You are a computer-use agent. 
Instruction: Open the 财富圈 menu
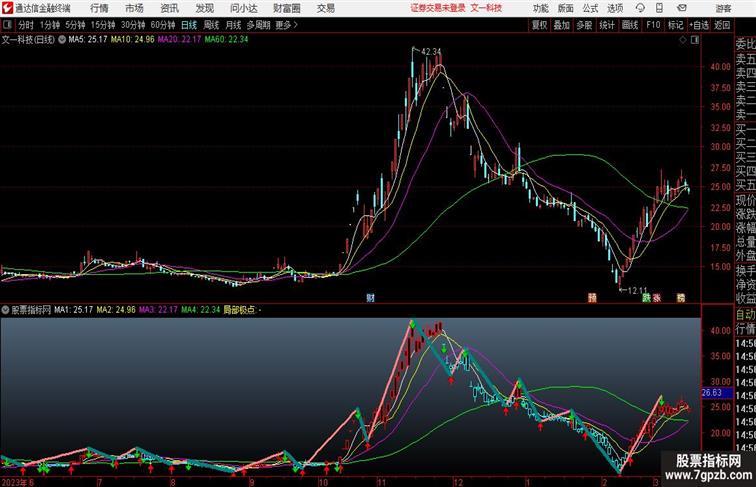287,8
